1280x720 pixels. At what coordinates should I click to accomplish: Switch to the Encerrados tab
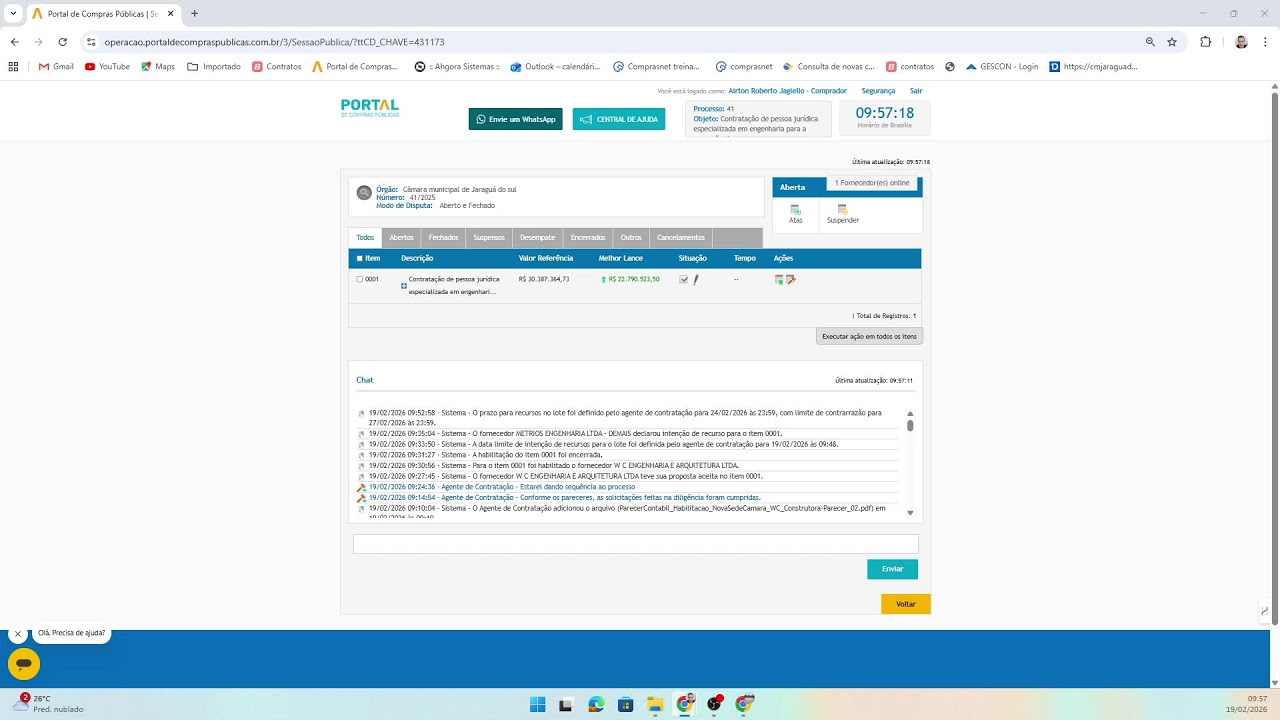coord(588,238)
